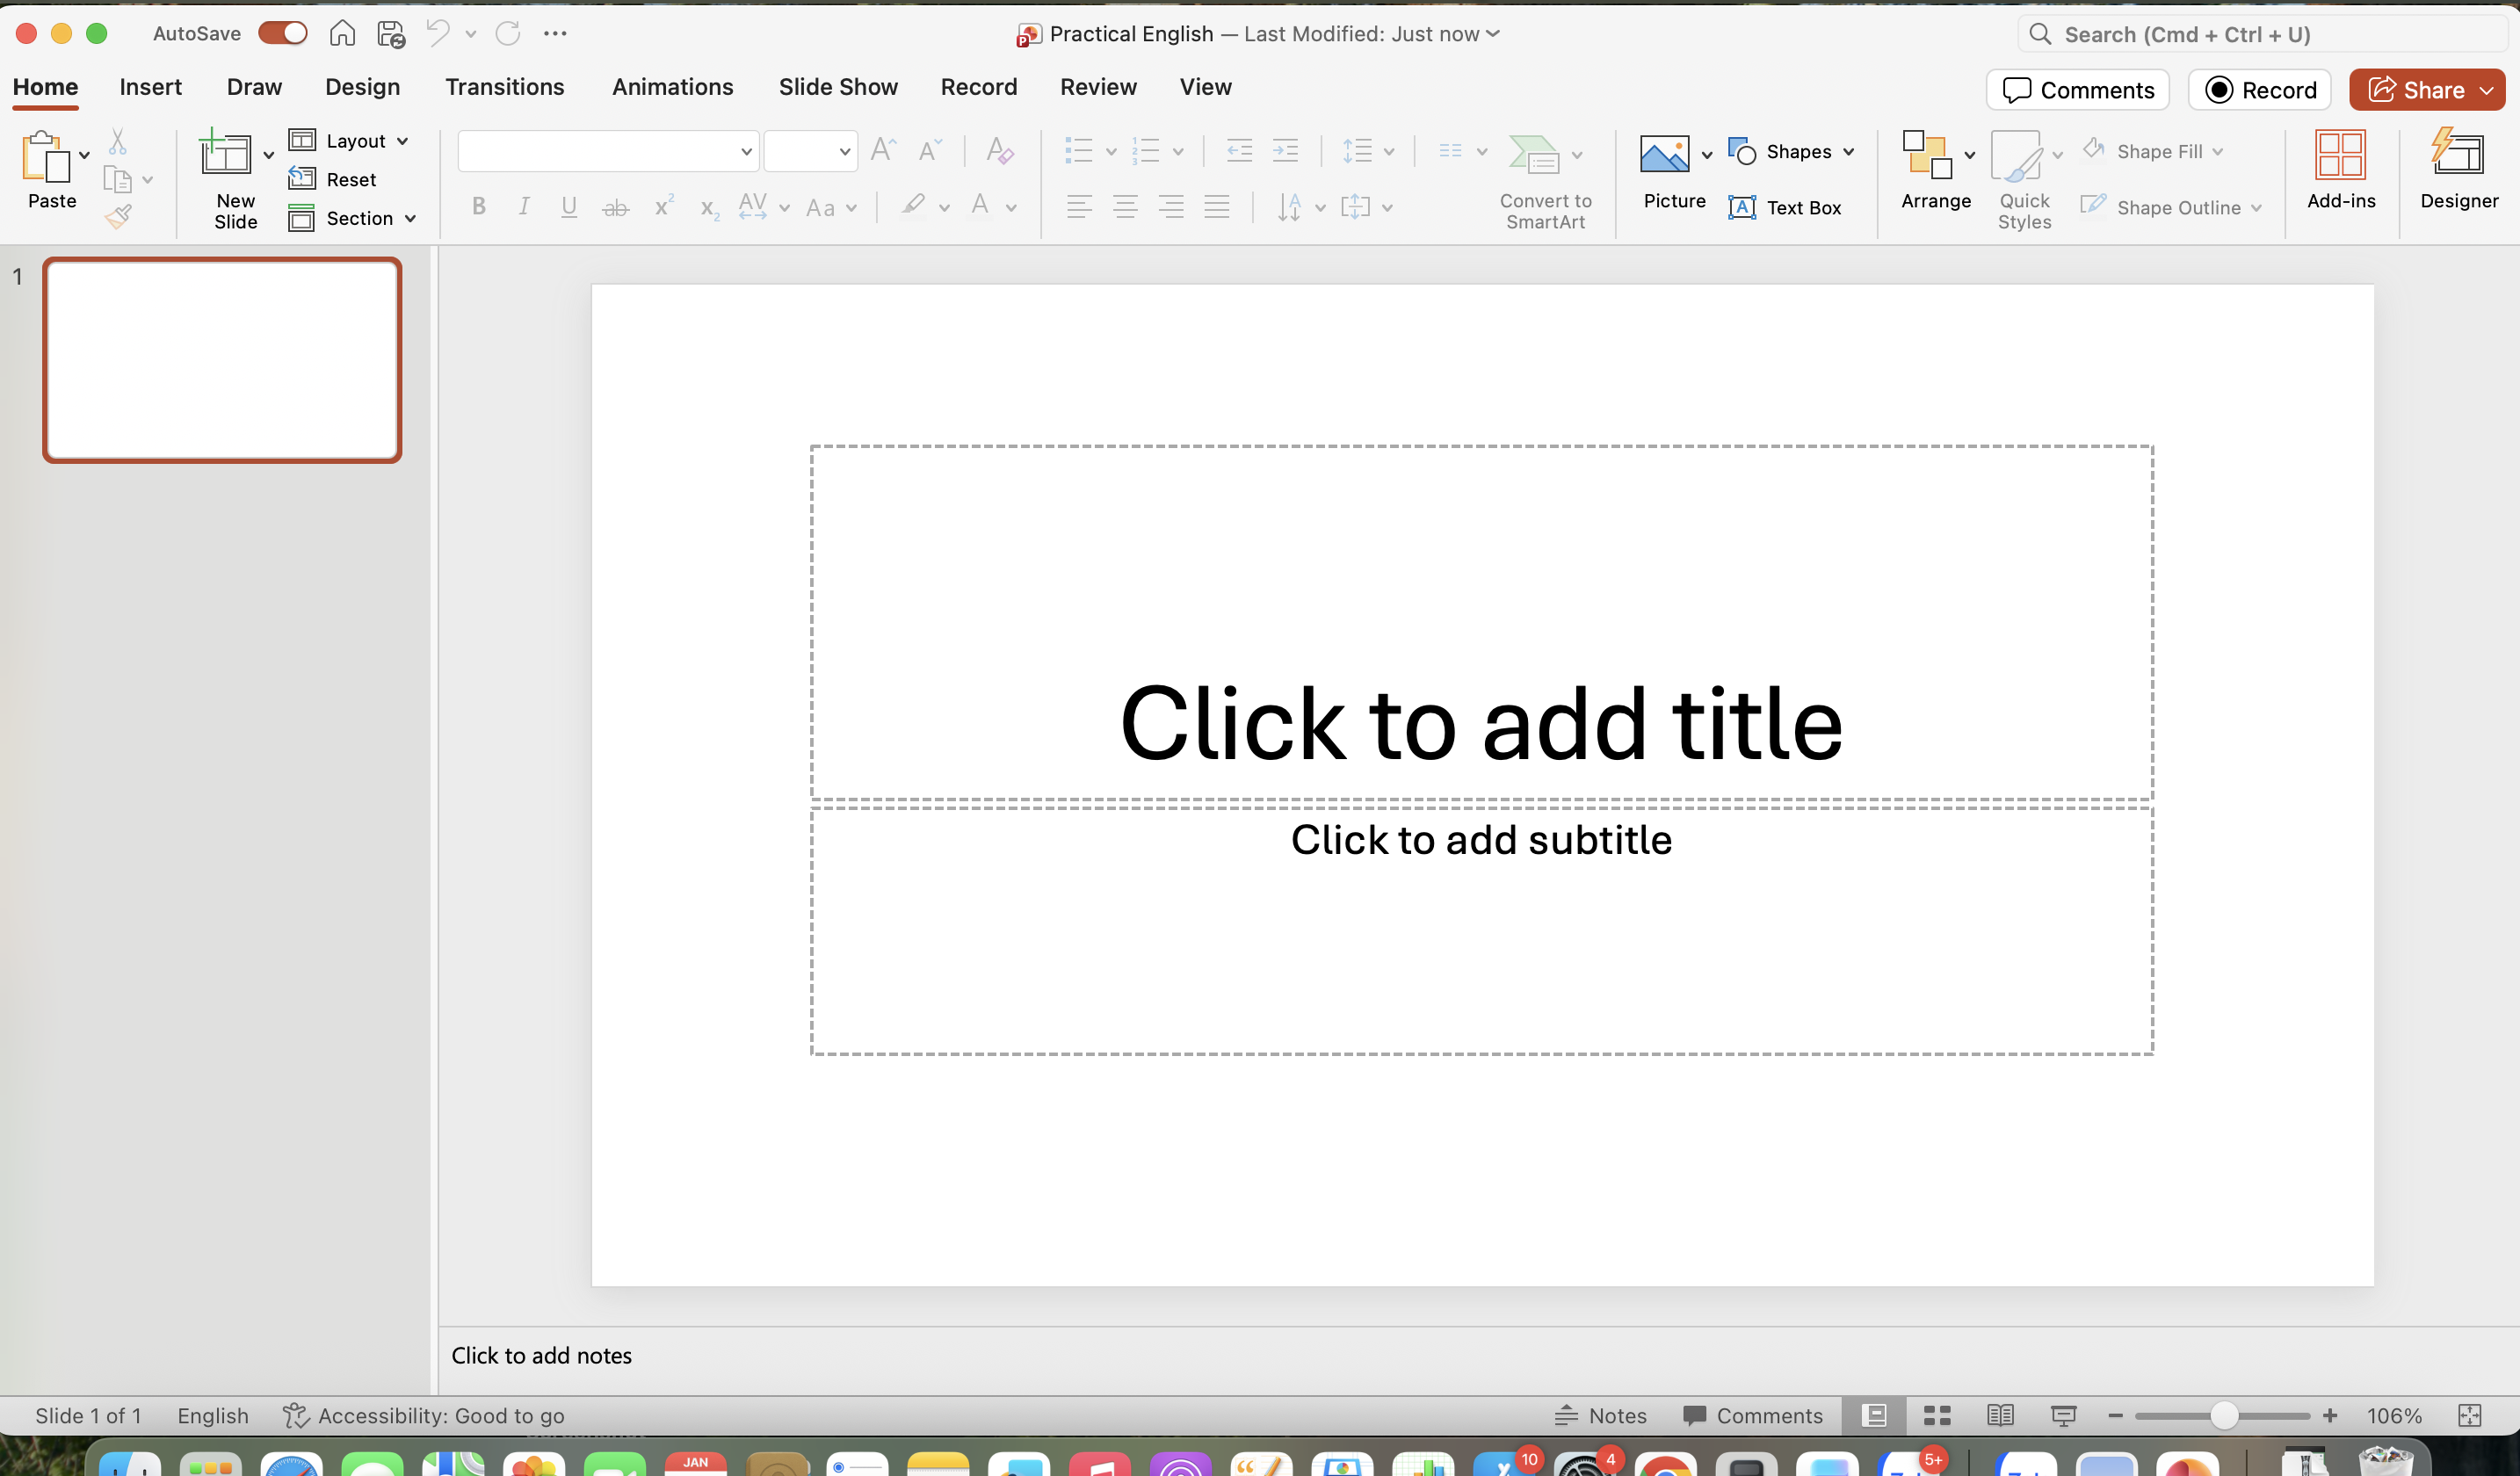Click Convert to SmartArt

click(1545, 182)
